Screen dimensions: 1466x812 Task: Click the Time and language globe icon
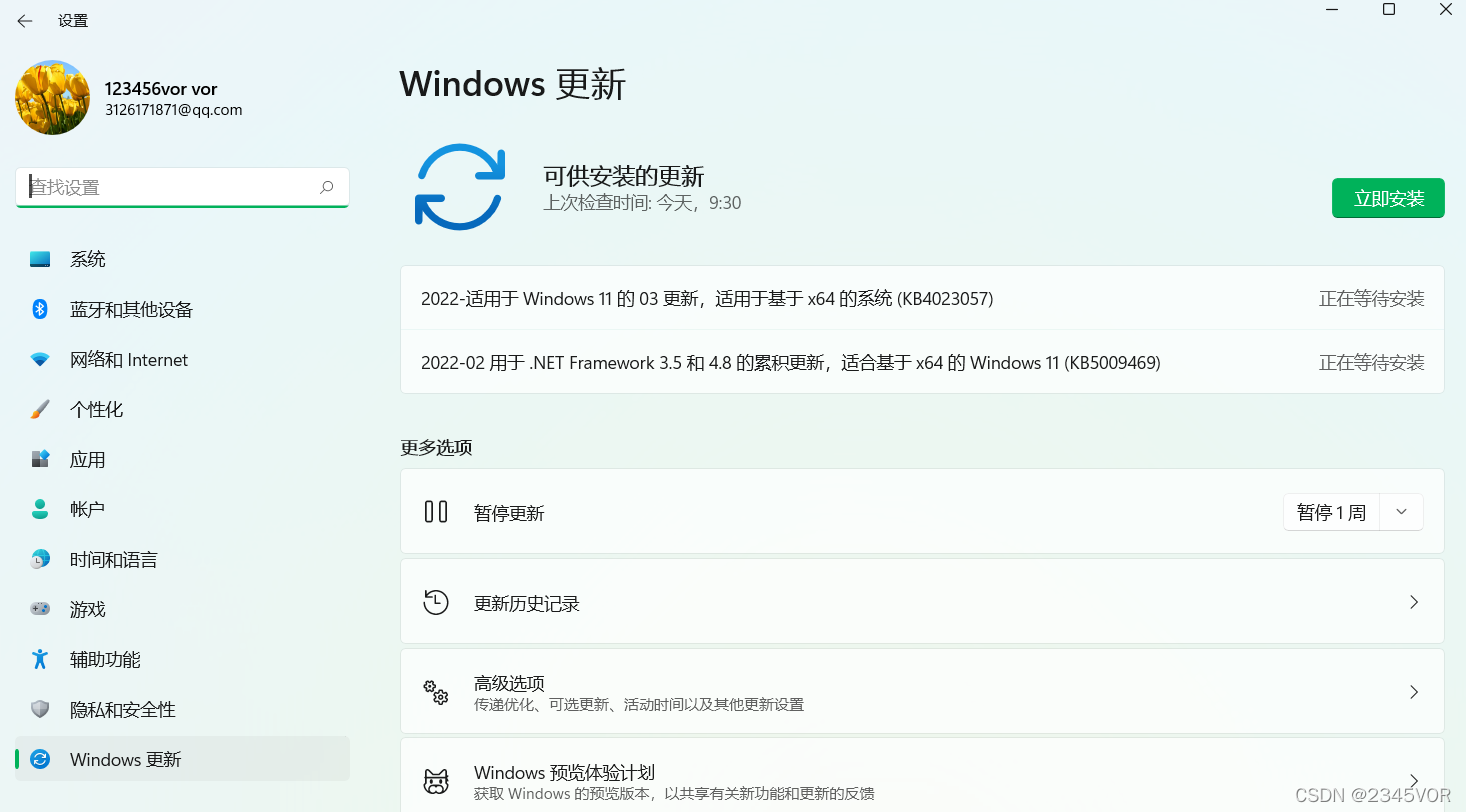click(x=40, y=559)
